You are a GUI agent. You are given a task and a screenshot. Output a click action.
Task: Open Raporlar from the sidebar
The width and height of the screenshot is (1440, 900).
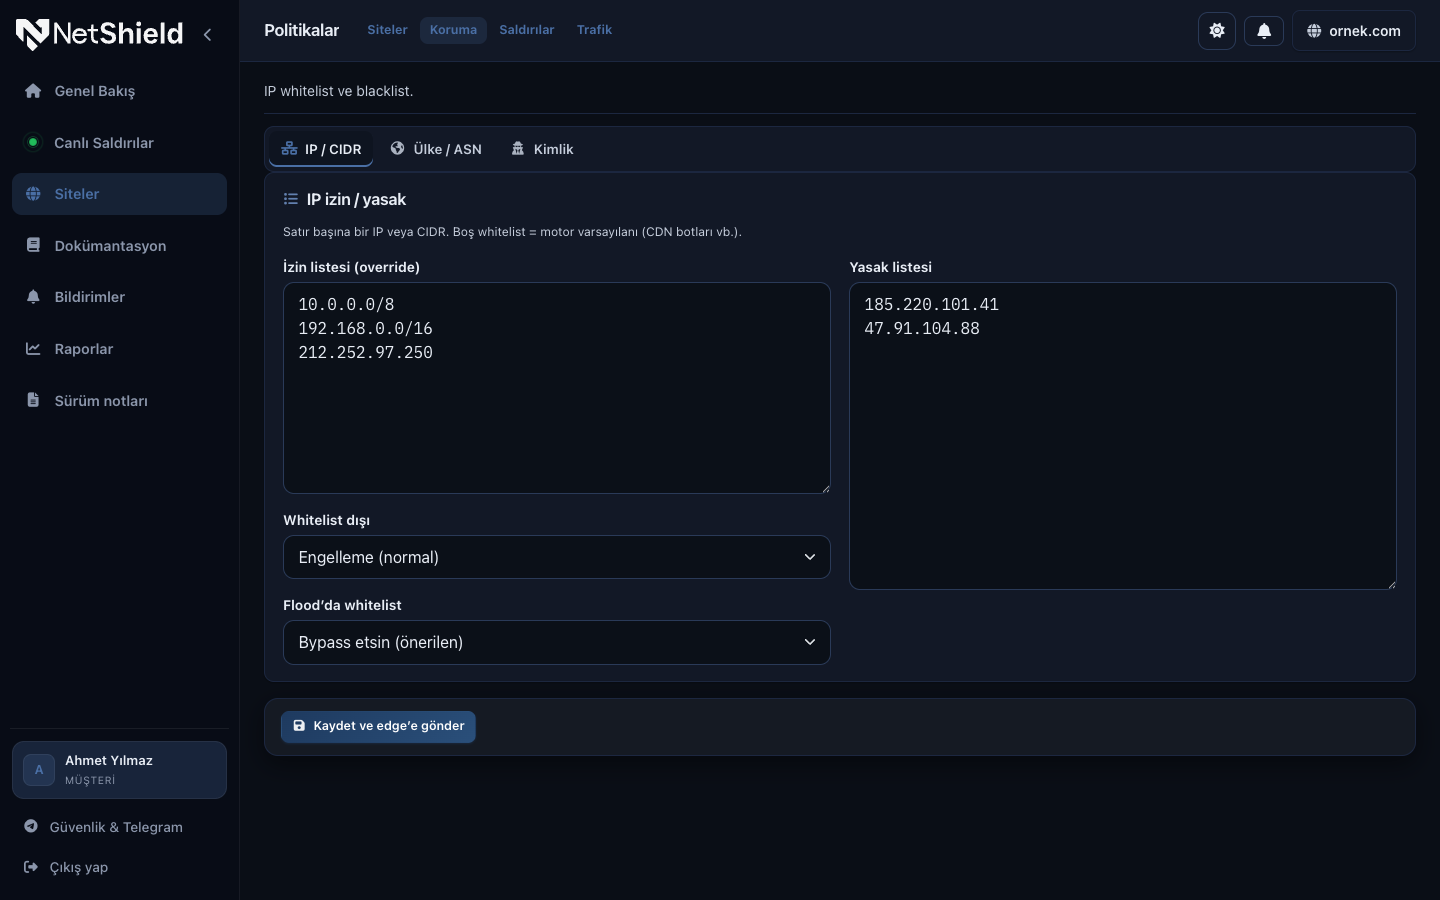pyautogui.click(x=119, y=349)
